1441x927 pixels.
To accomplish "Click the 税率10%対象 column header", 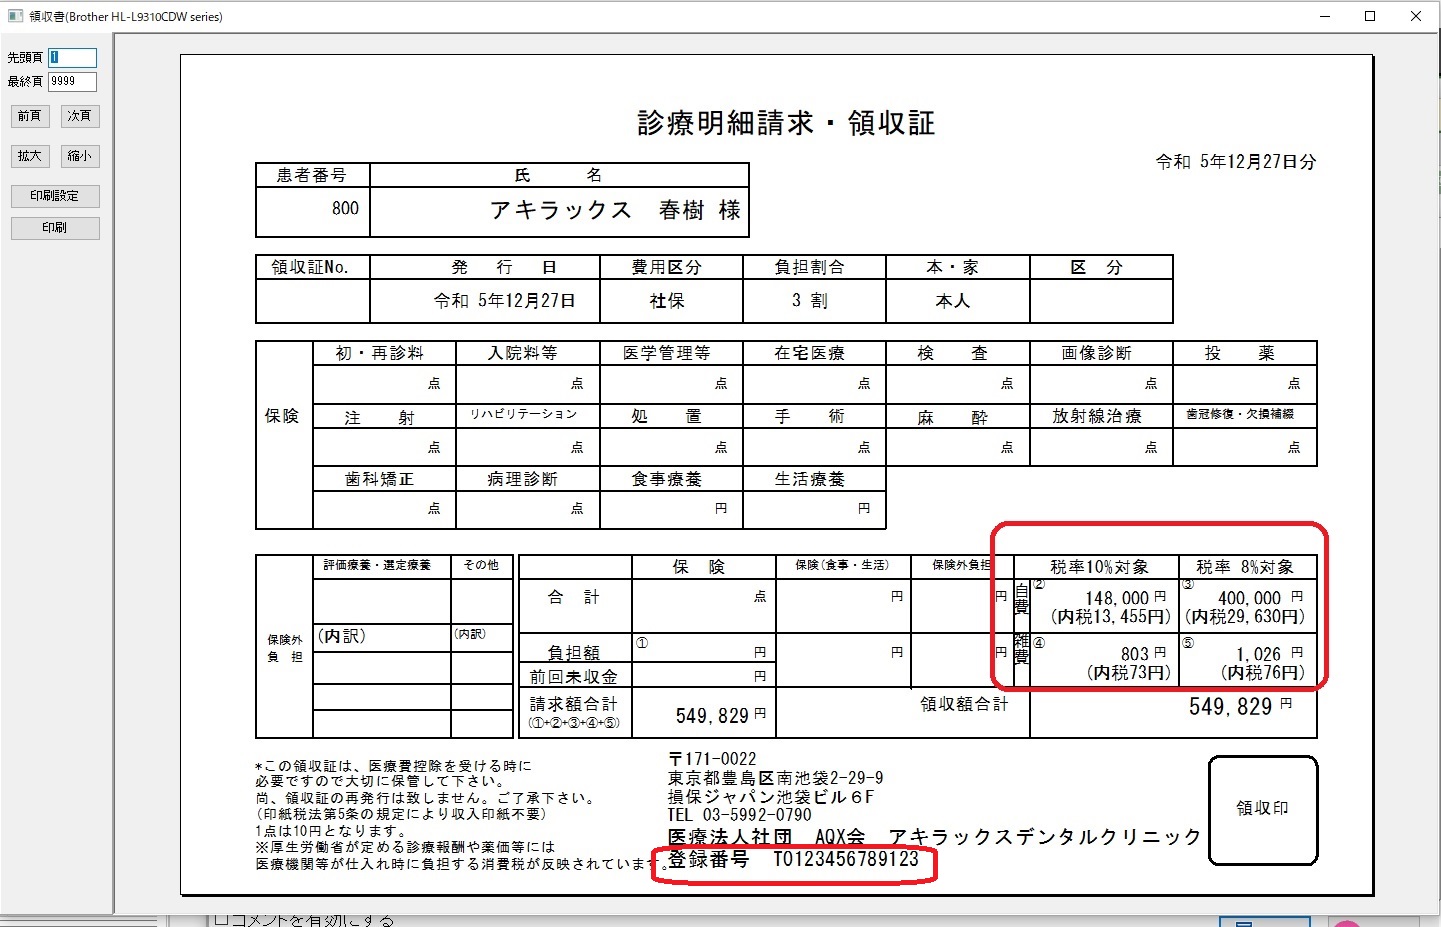I will pyautogui.click(x=1098, y=567).
